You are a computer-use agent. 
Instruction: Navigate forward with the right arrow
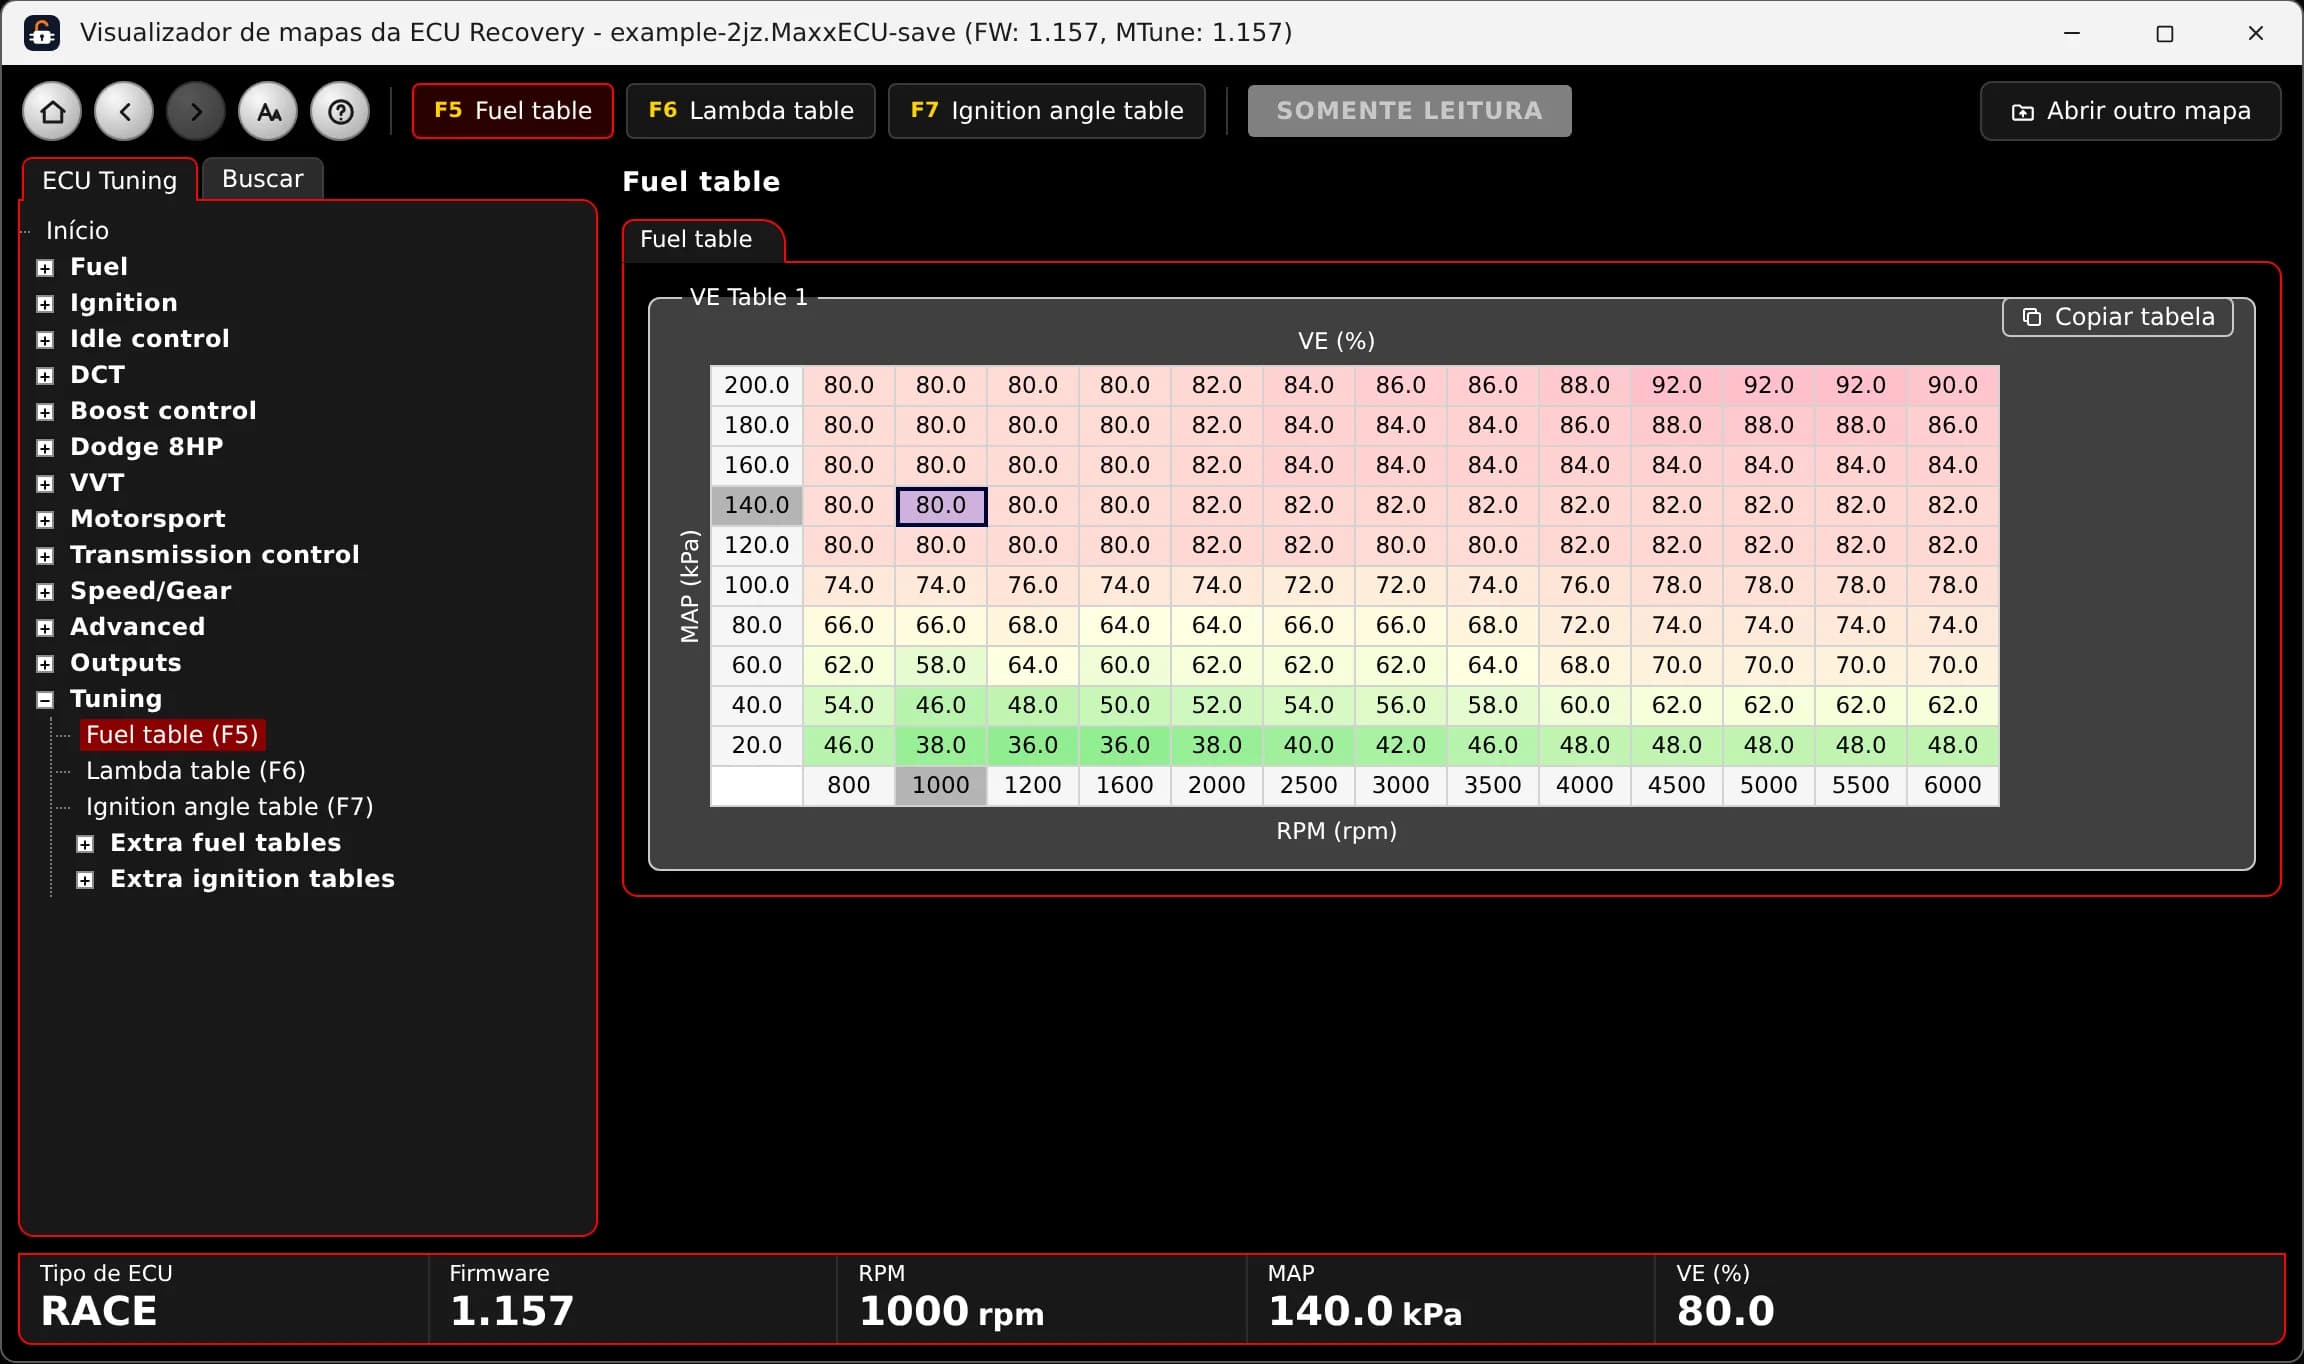click(x=197, y=111)
